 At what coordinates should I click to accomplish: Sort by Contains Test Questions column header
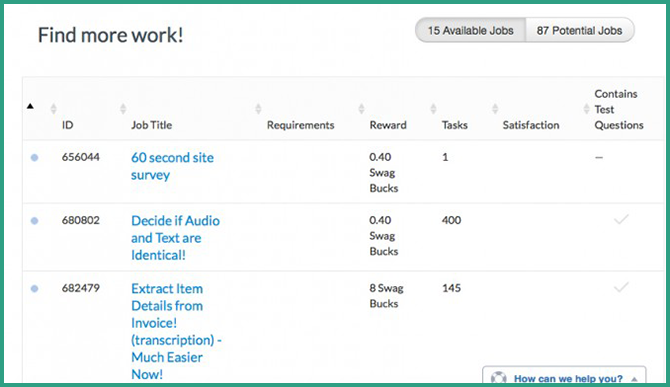coord(619,109)
